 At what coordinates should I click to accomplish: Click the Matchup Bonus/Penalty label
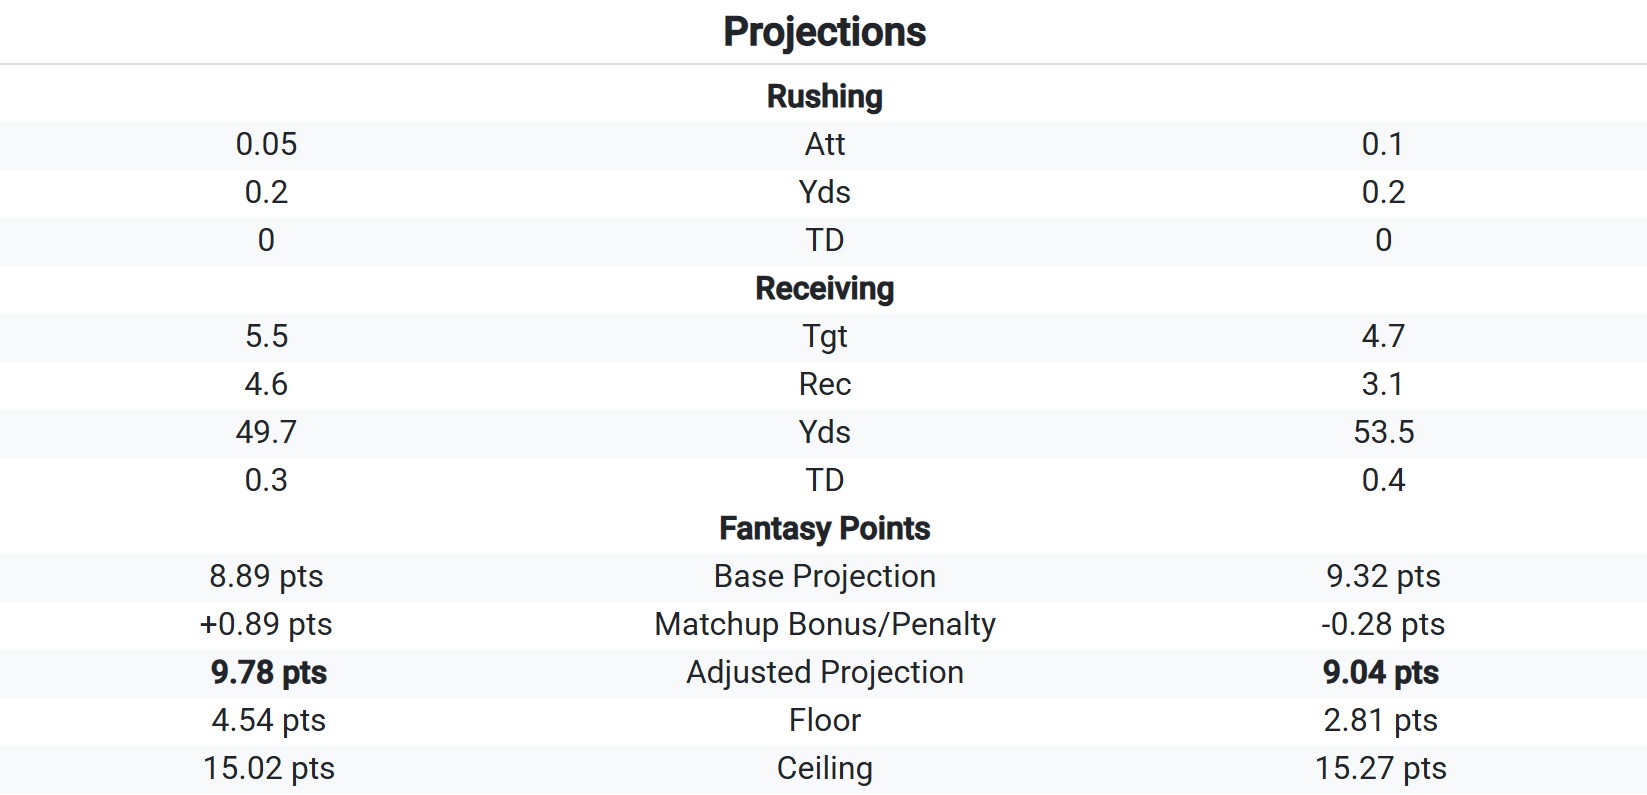(824, 624)
